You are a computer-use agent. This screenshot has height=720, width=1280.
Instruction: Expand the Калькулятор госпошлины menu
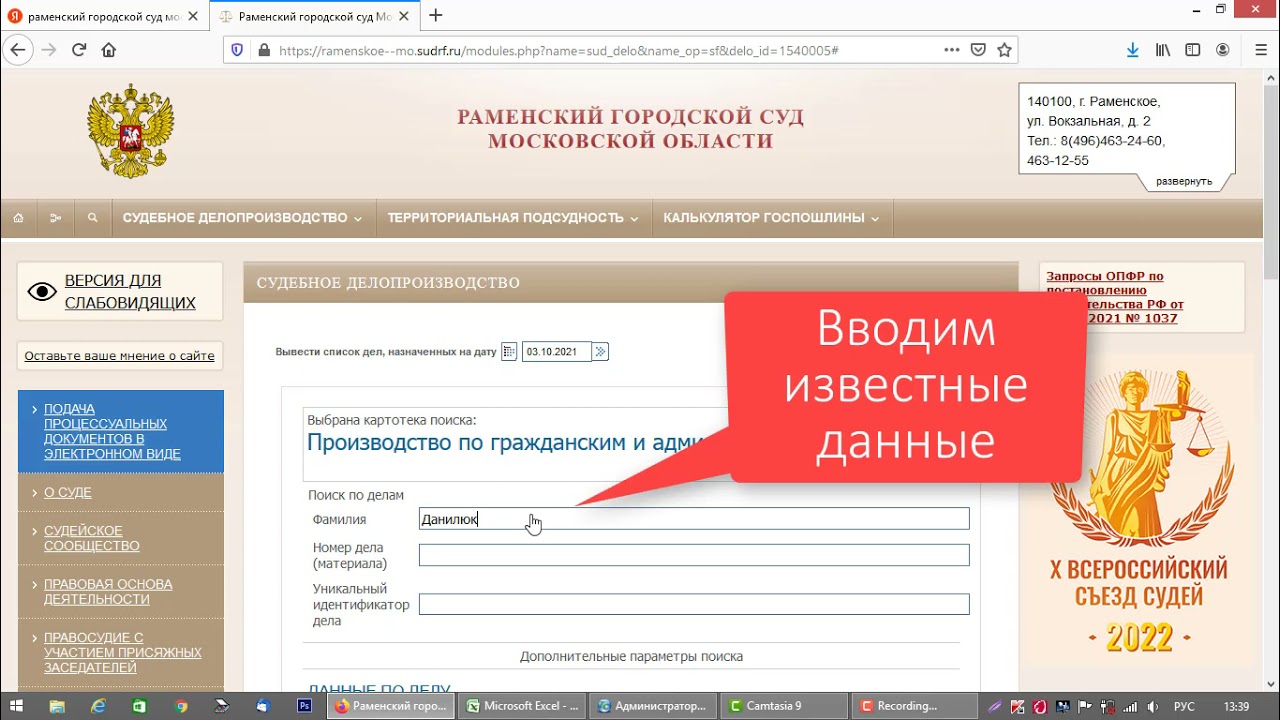(771, 218)
